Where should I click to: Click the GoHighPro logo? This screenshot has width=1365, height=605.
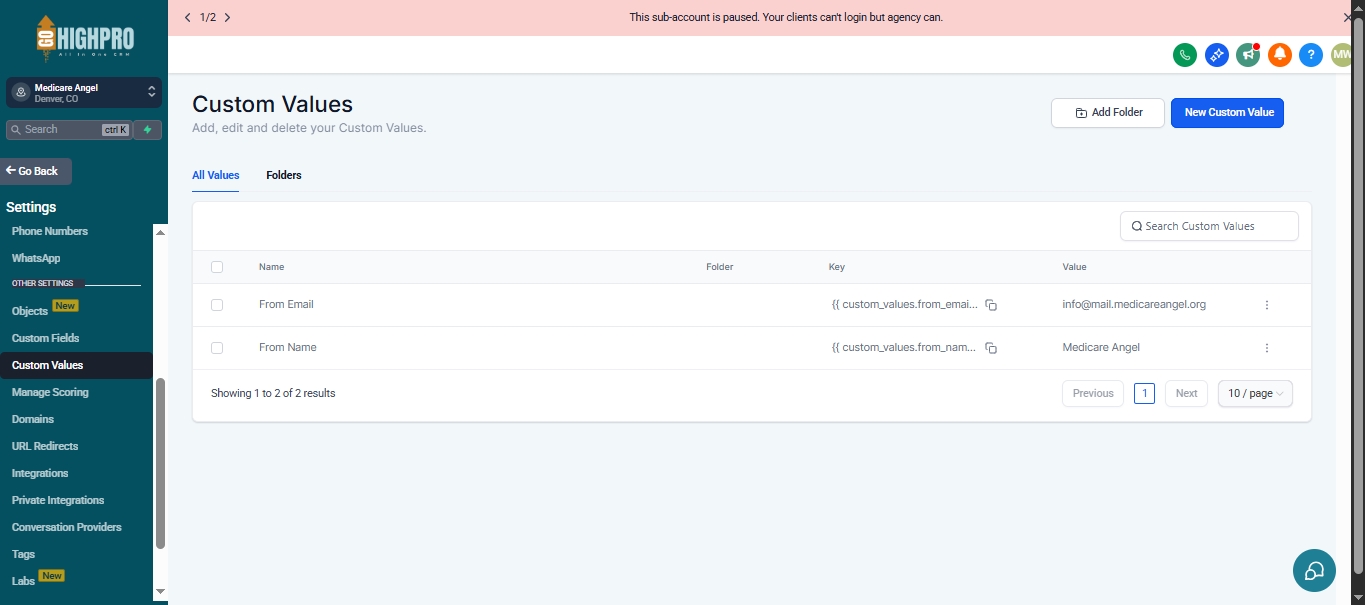pyautogui.click(x=84, y=39)
